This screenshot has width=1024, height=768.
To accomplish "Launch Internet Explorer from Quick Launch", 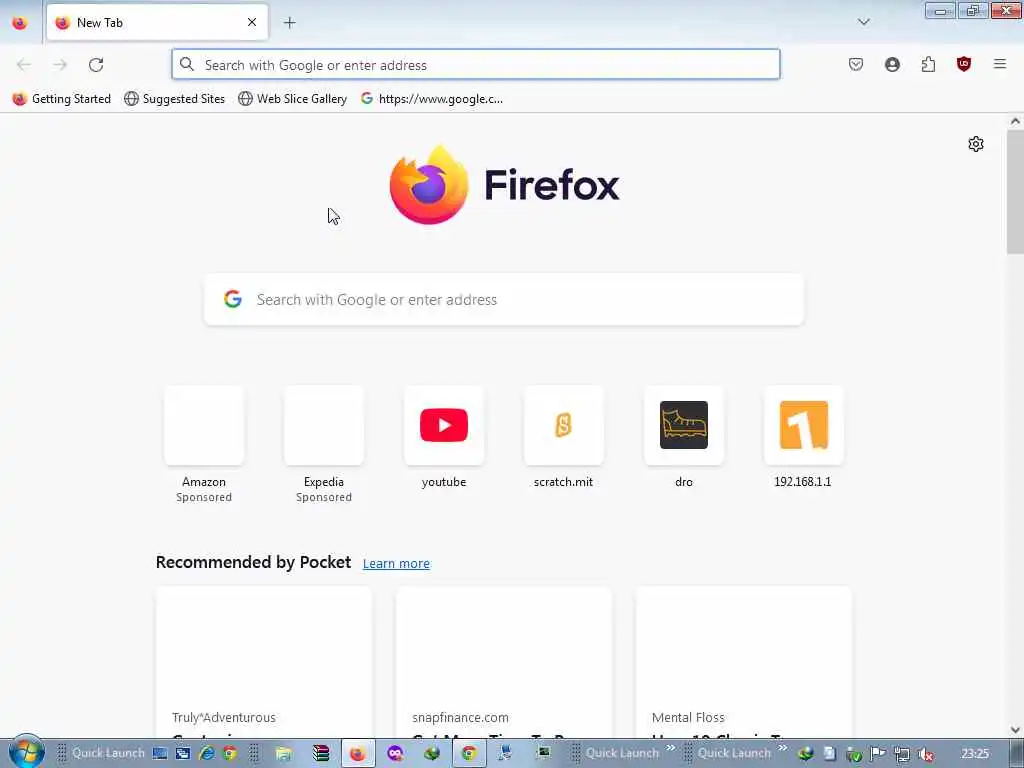I will [206, 753].
